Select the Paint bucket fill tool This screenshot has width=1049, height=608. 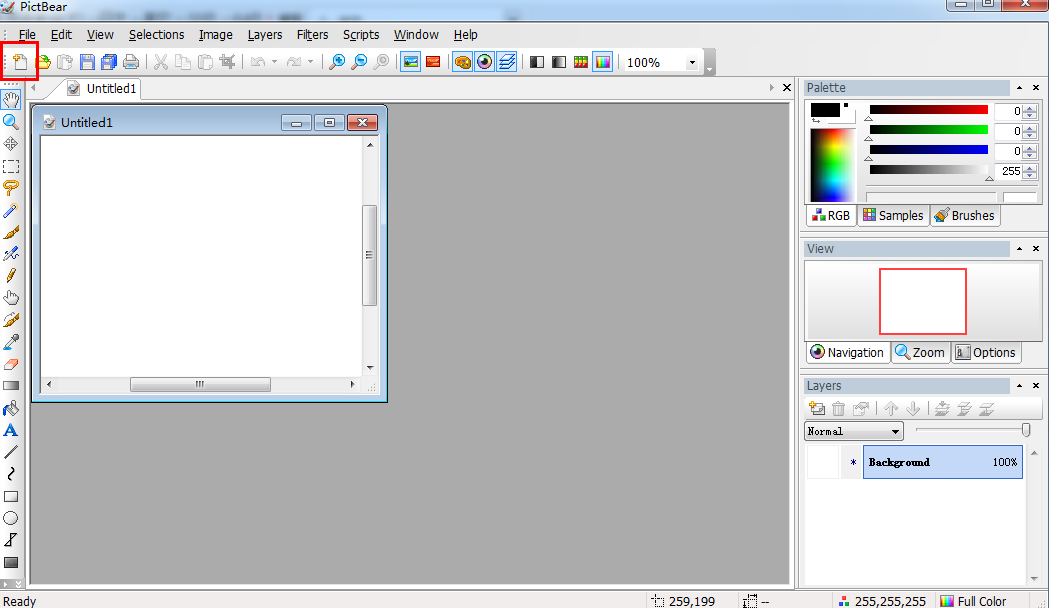[11, 408]
